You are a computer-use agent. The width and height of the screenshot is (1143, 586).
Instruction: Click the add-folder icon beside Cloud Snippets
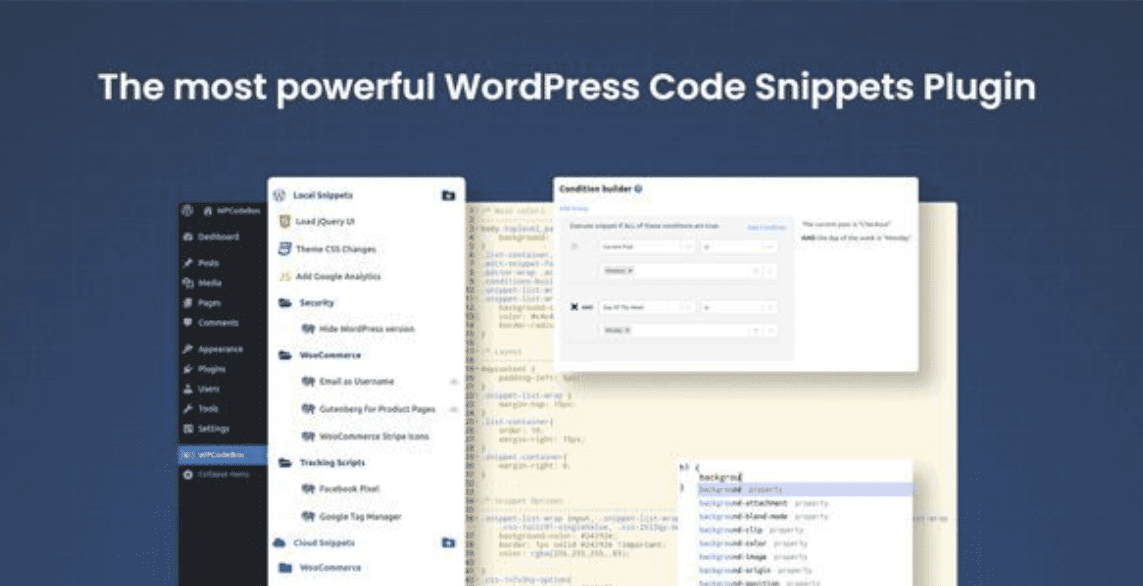click(x=448, y=543)
